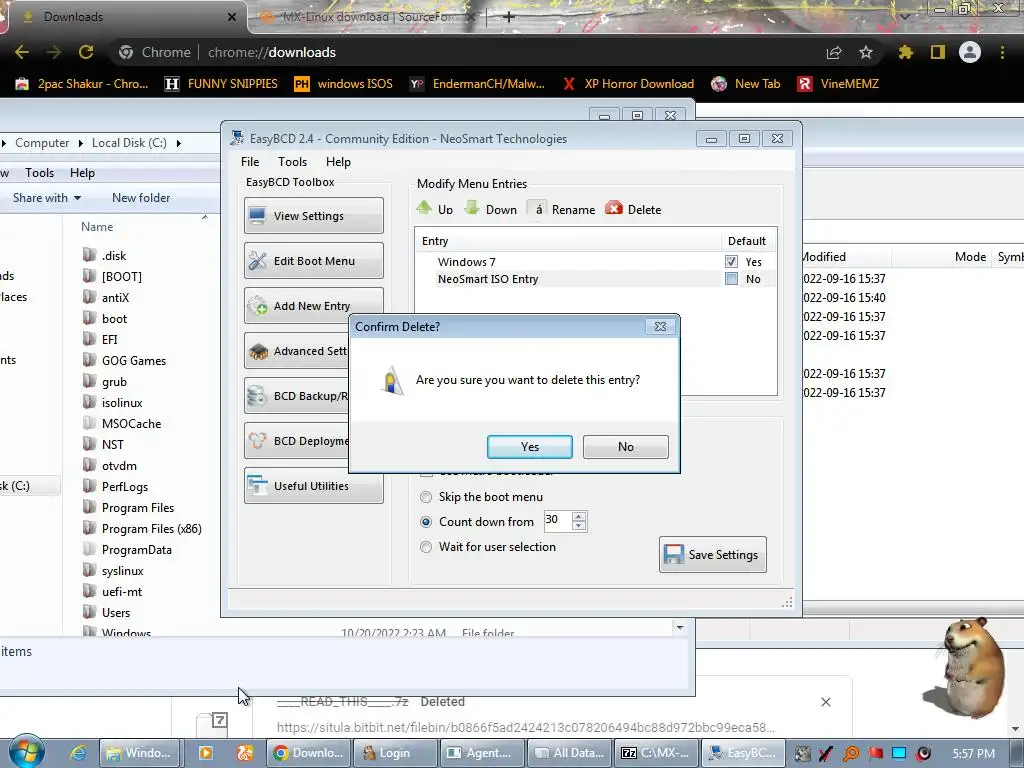Image resolution: width=1024 pixels, height=768 pixels.
Task: Select the MSOCache folder
Action: pos(131,424)
